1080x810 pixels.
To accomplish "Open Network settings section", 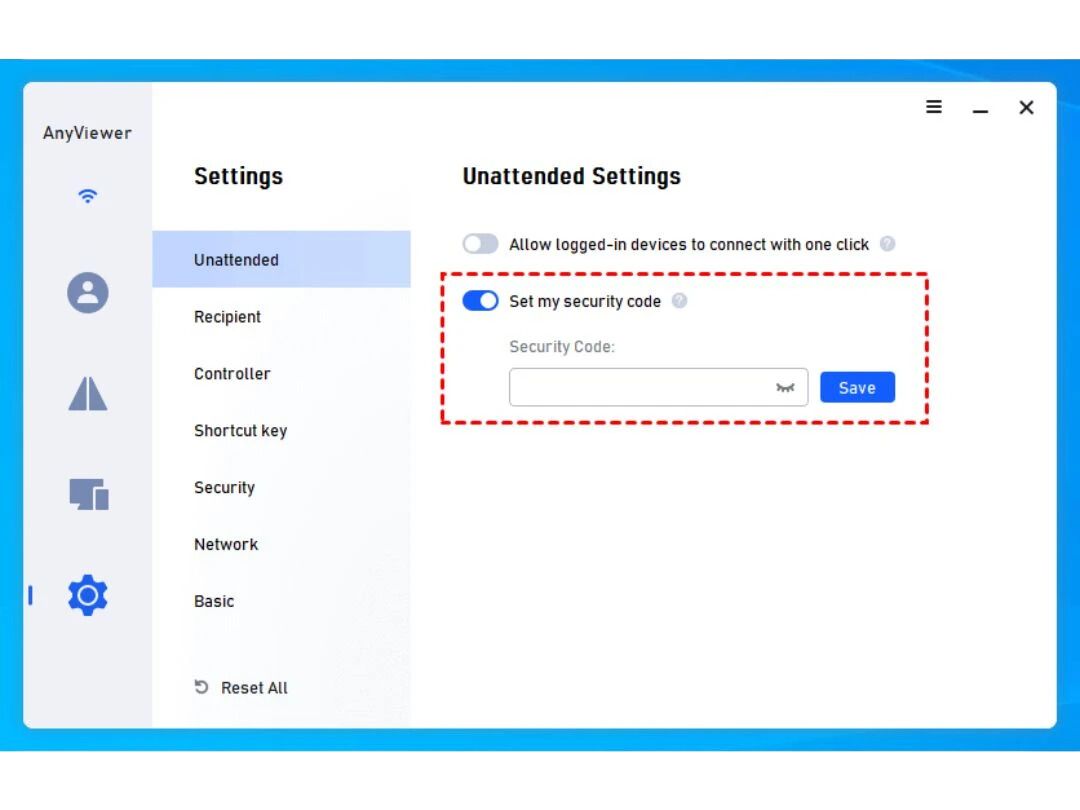I will point(281,545).
